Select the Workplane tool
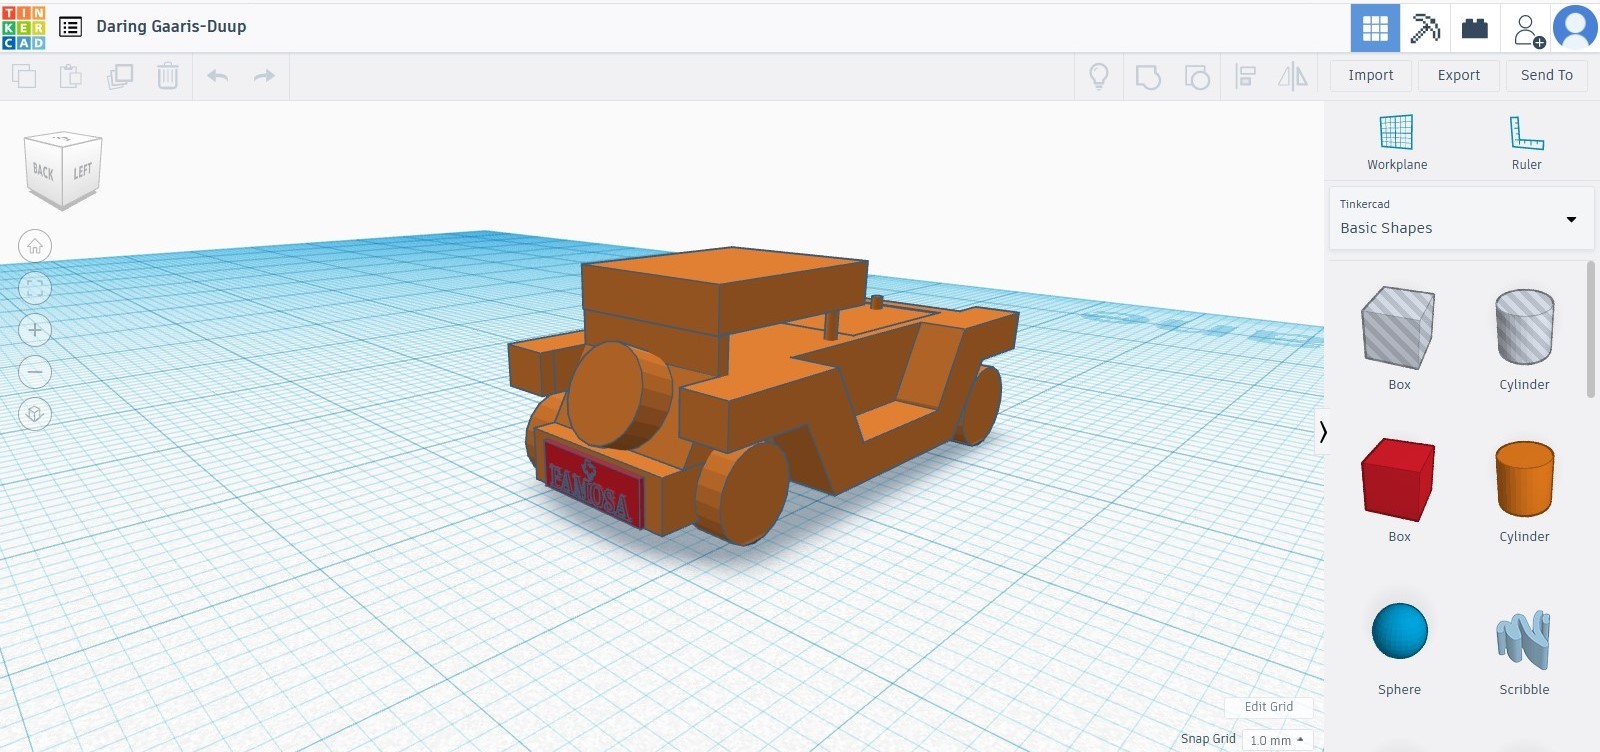1600x752 pixels. click(x=1397, y=142)
